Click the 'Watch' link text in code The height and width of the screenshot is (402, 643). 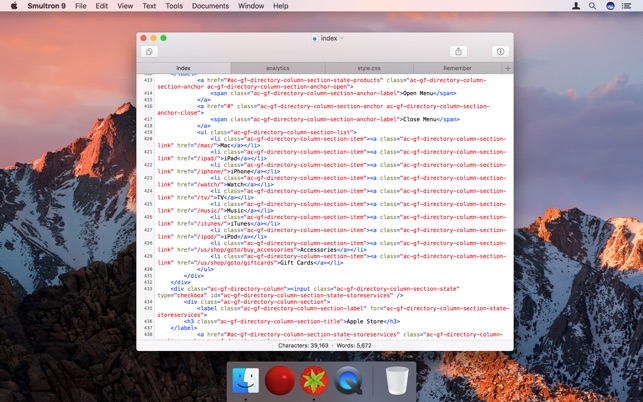[x=235, y=185]
